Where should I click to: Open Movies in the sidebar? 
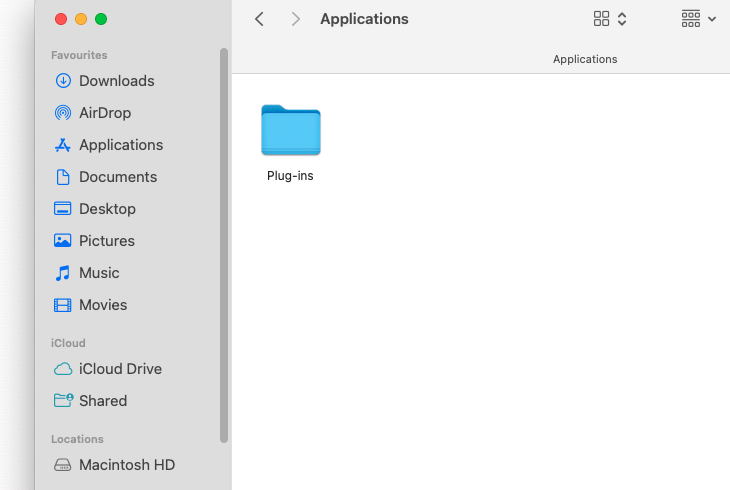91,305
